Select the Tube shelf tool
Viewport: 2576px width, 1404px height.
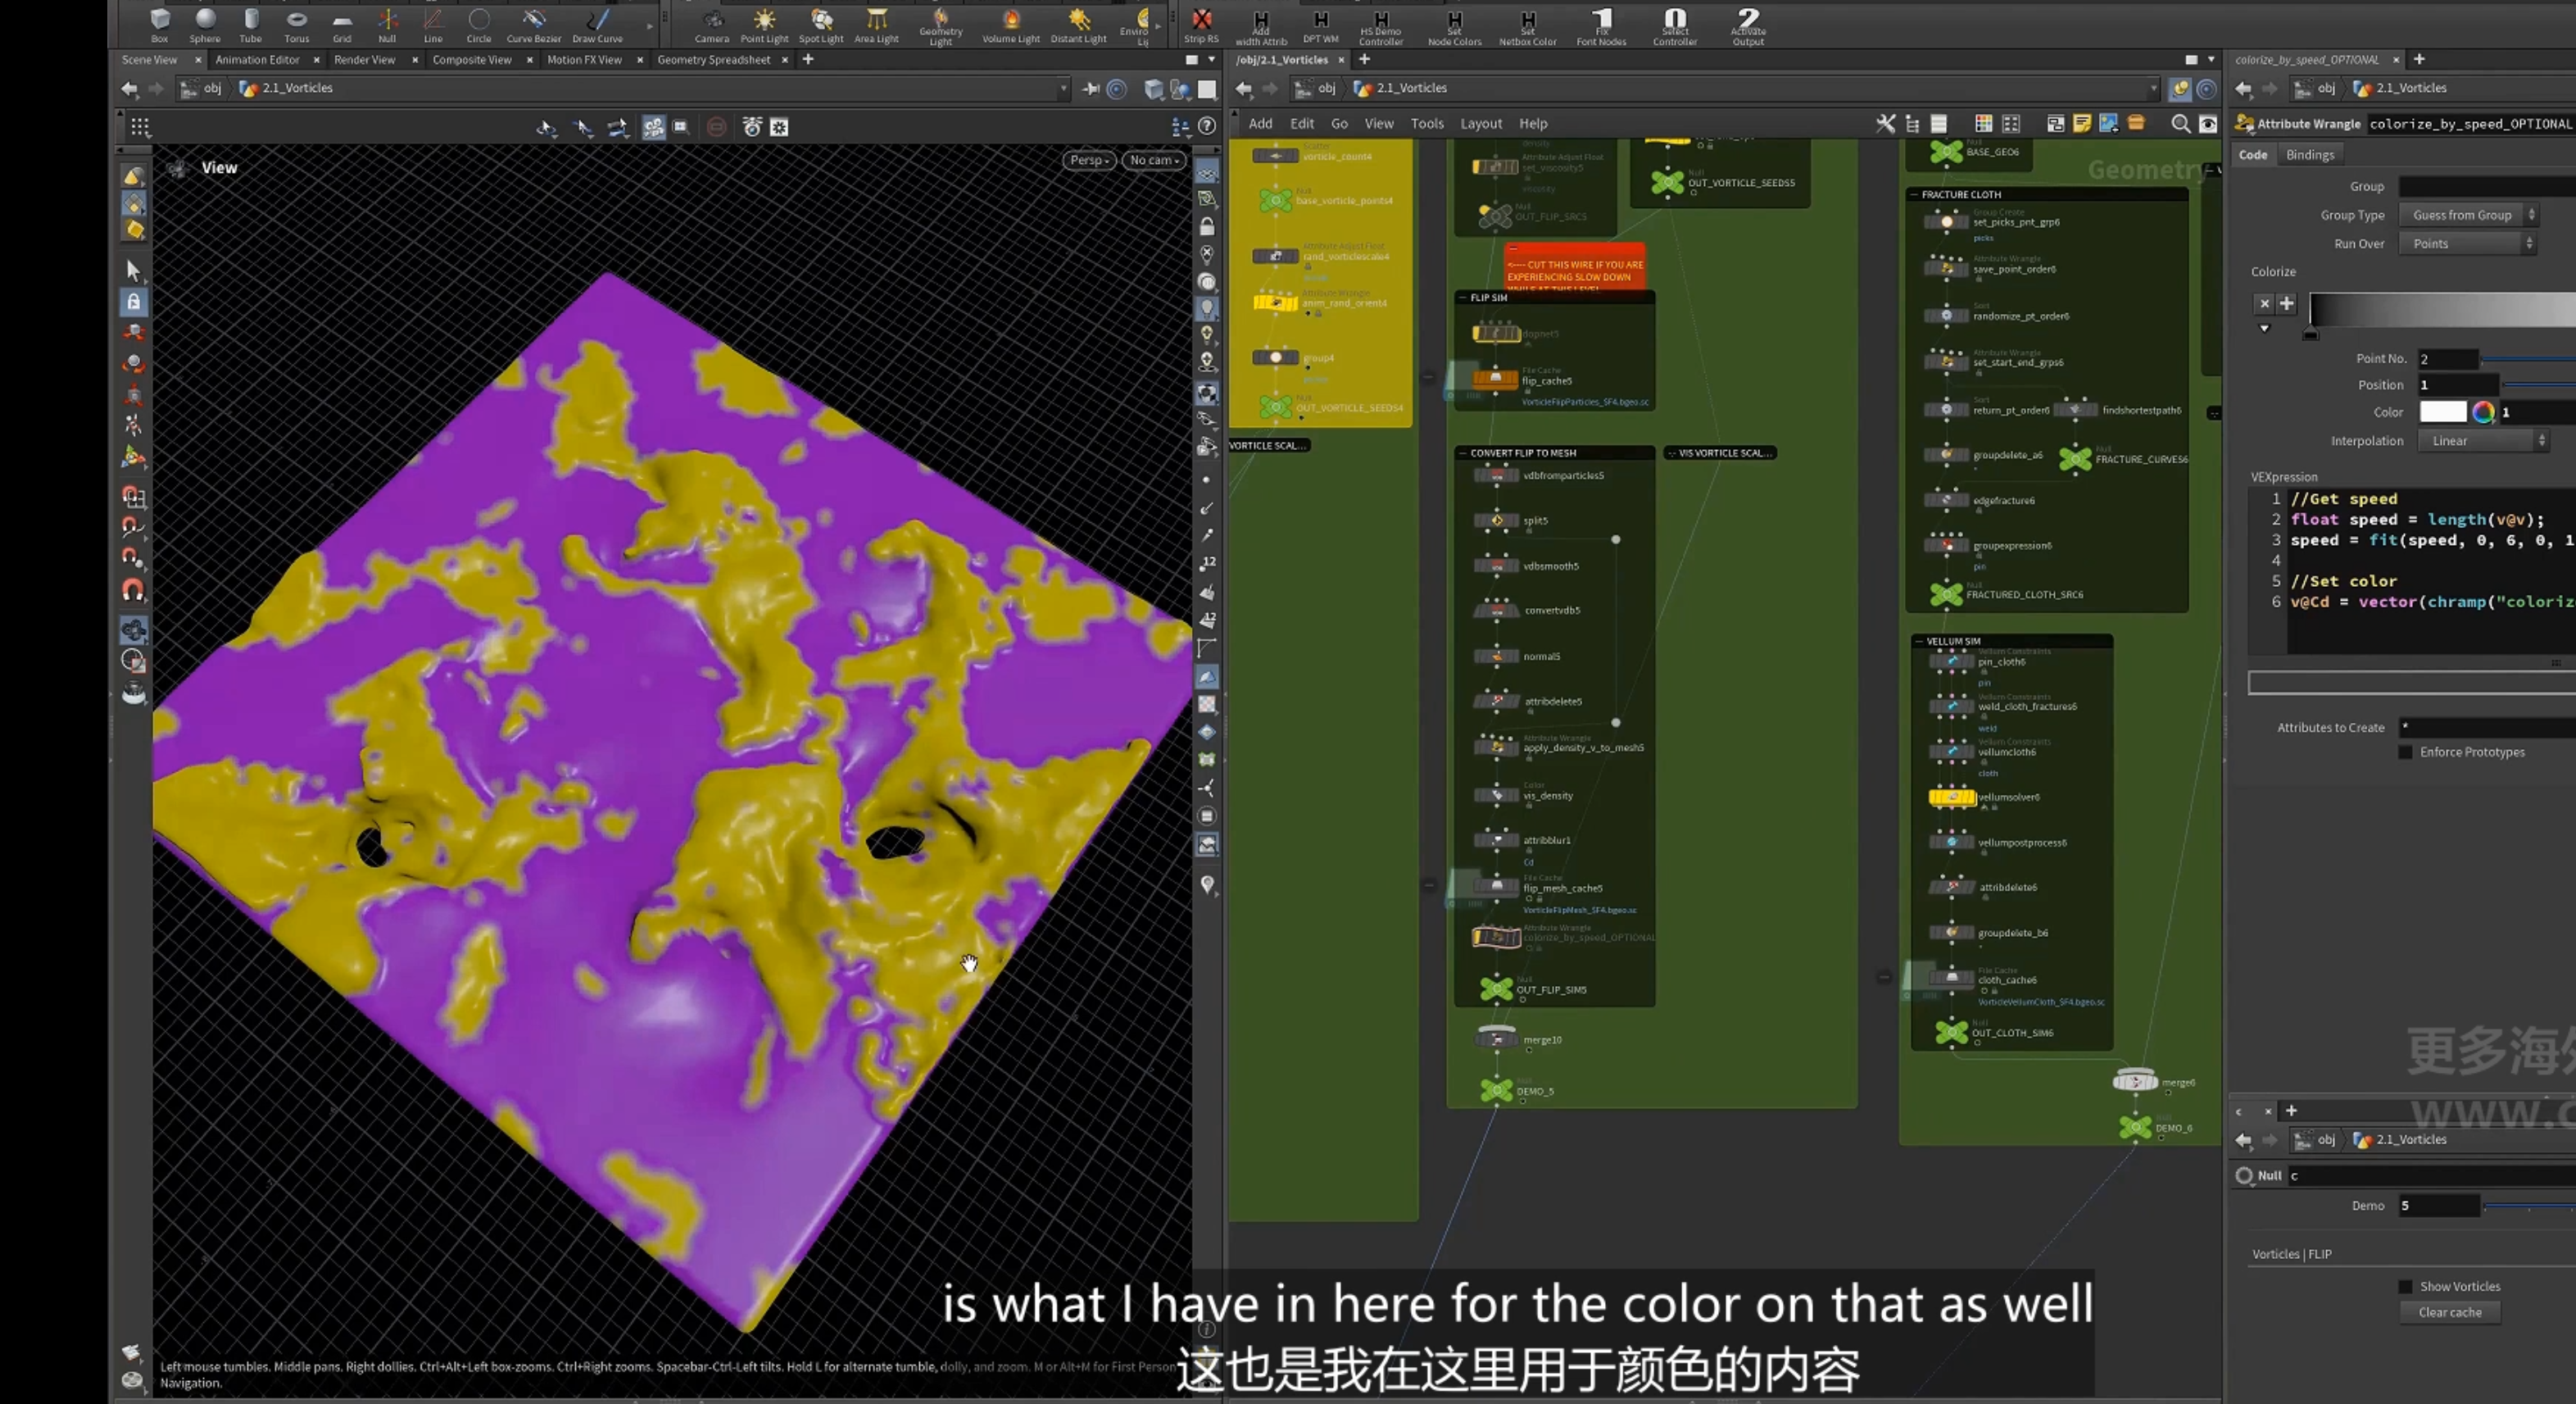point(250,25)
